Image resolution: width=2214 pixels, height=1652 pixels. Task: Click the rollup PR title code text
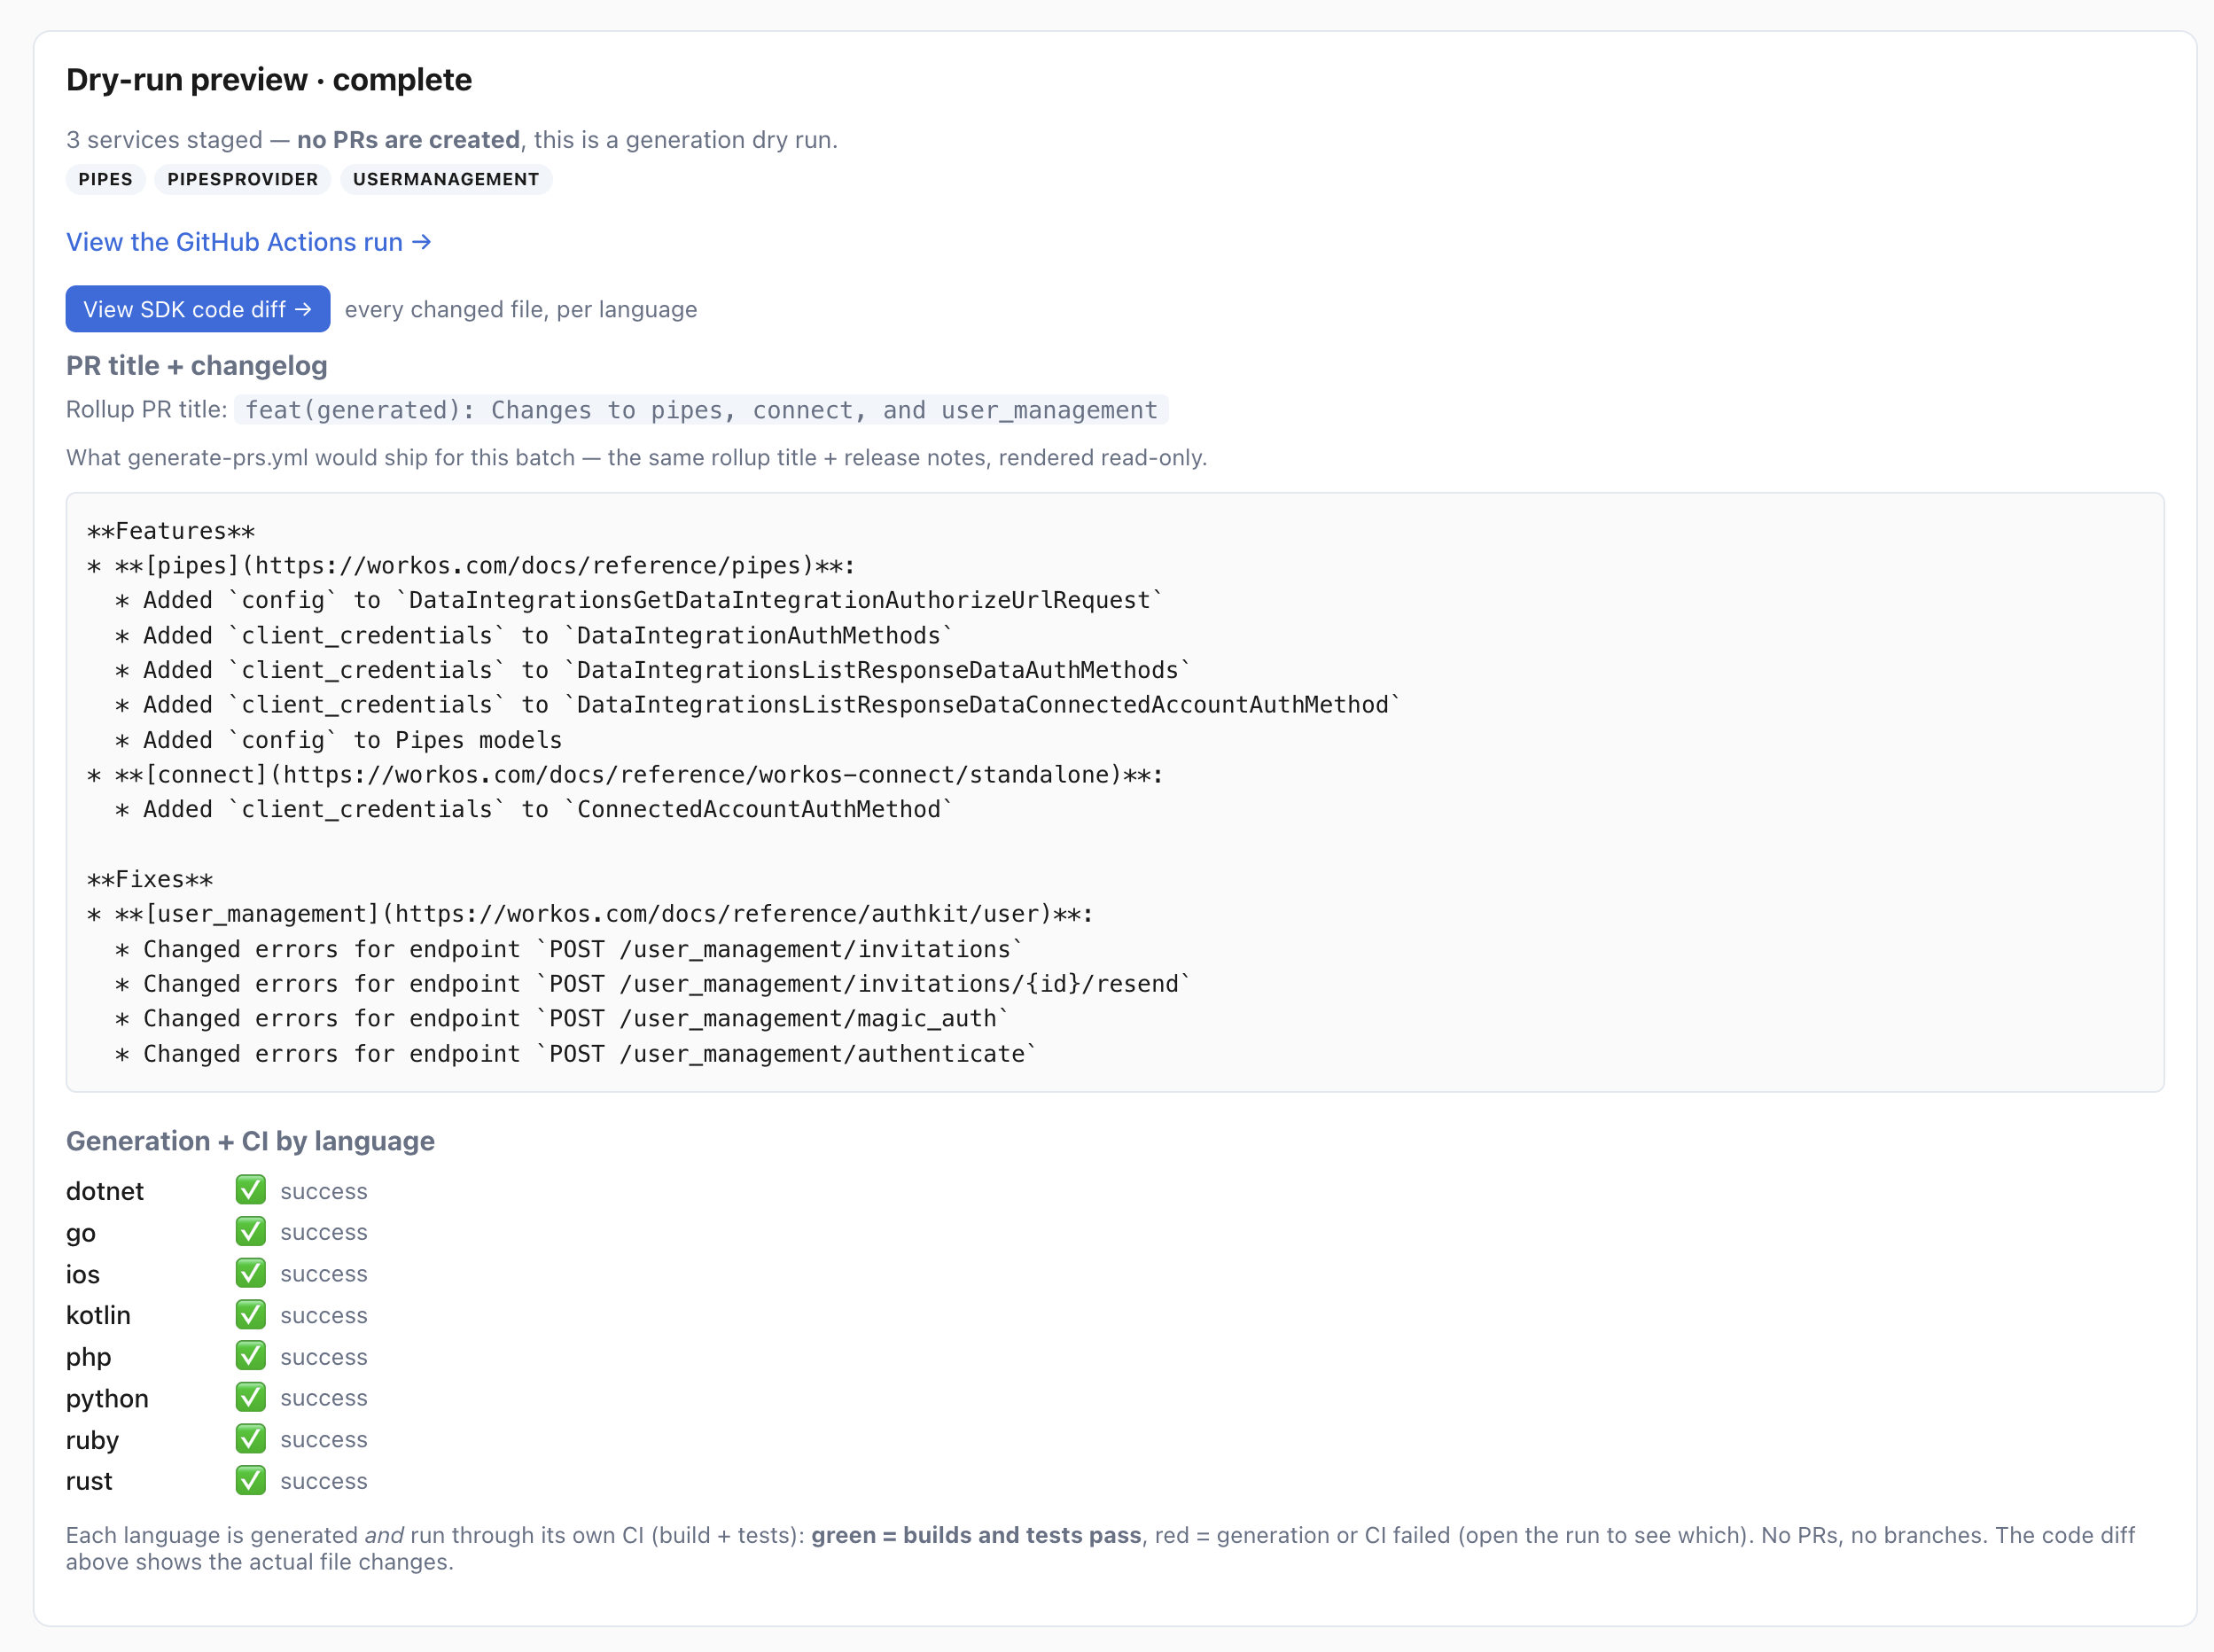click(701, 410)
